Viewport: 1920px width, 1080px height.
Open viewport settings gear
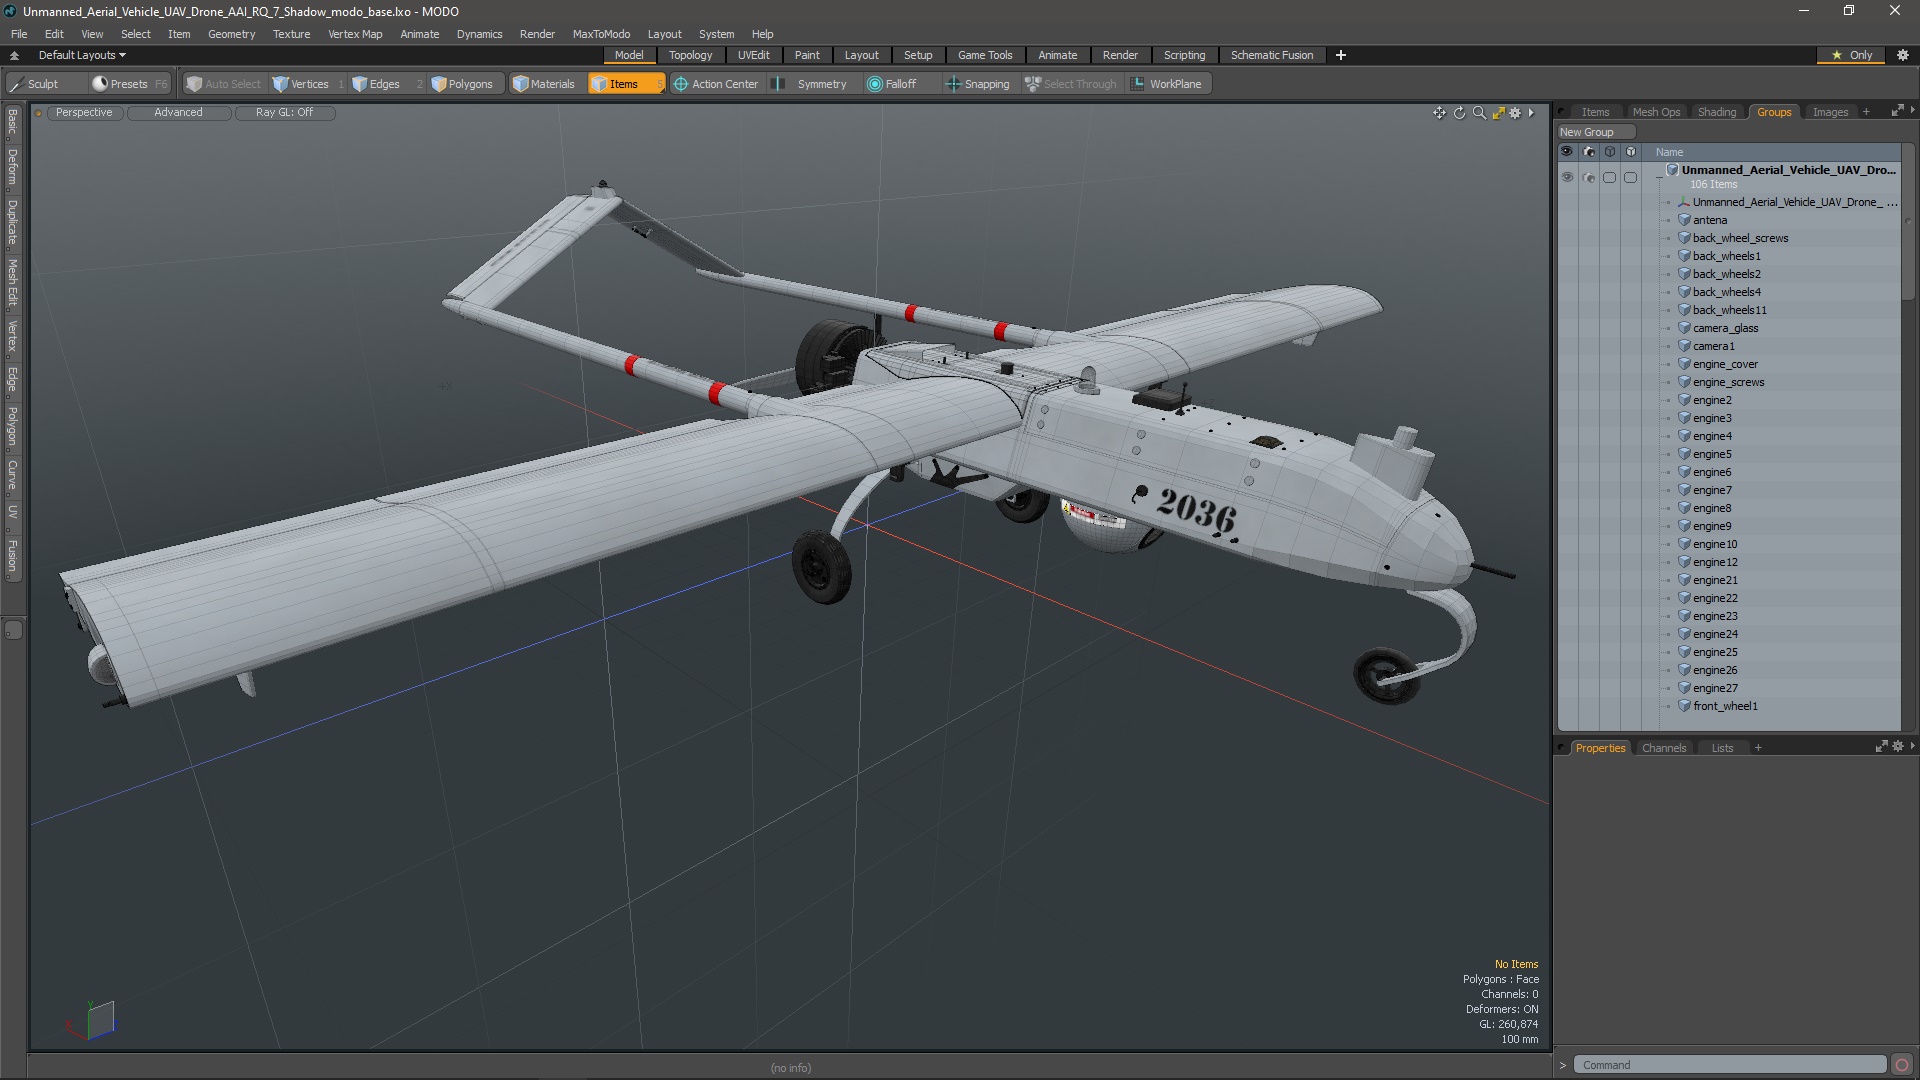coord(1515,113)
